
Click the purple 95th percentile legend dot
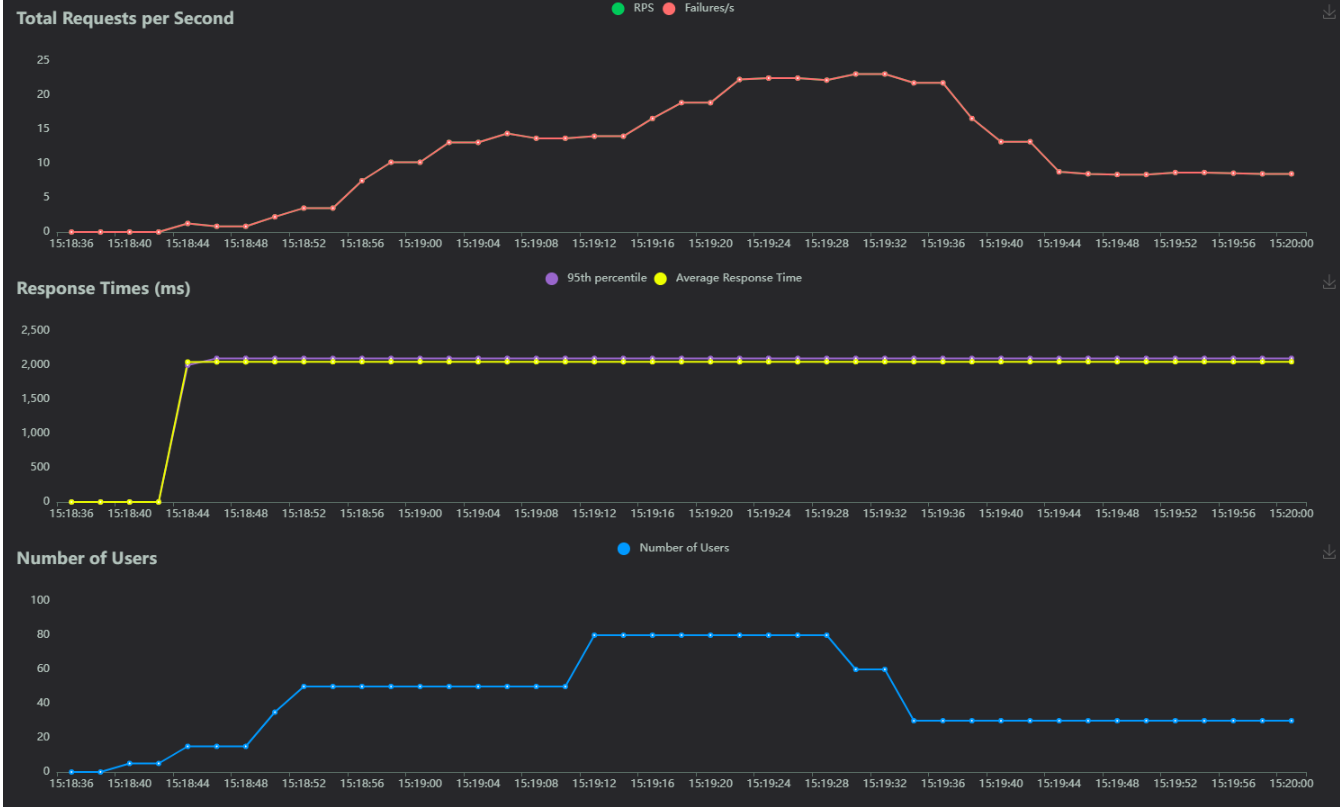click(x=552, y=279)
